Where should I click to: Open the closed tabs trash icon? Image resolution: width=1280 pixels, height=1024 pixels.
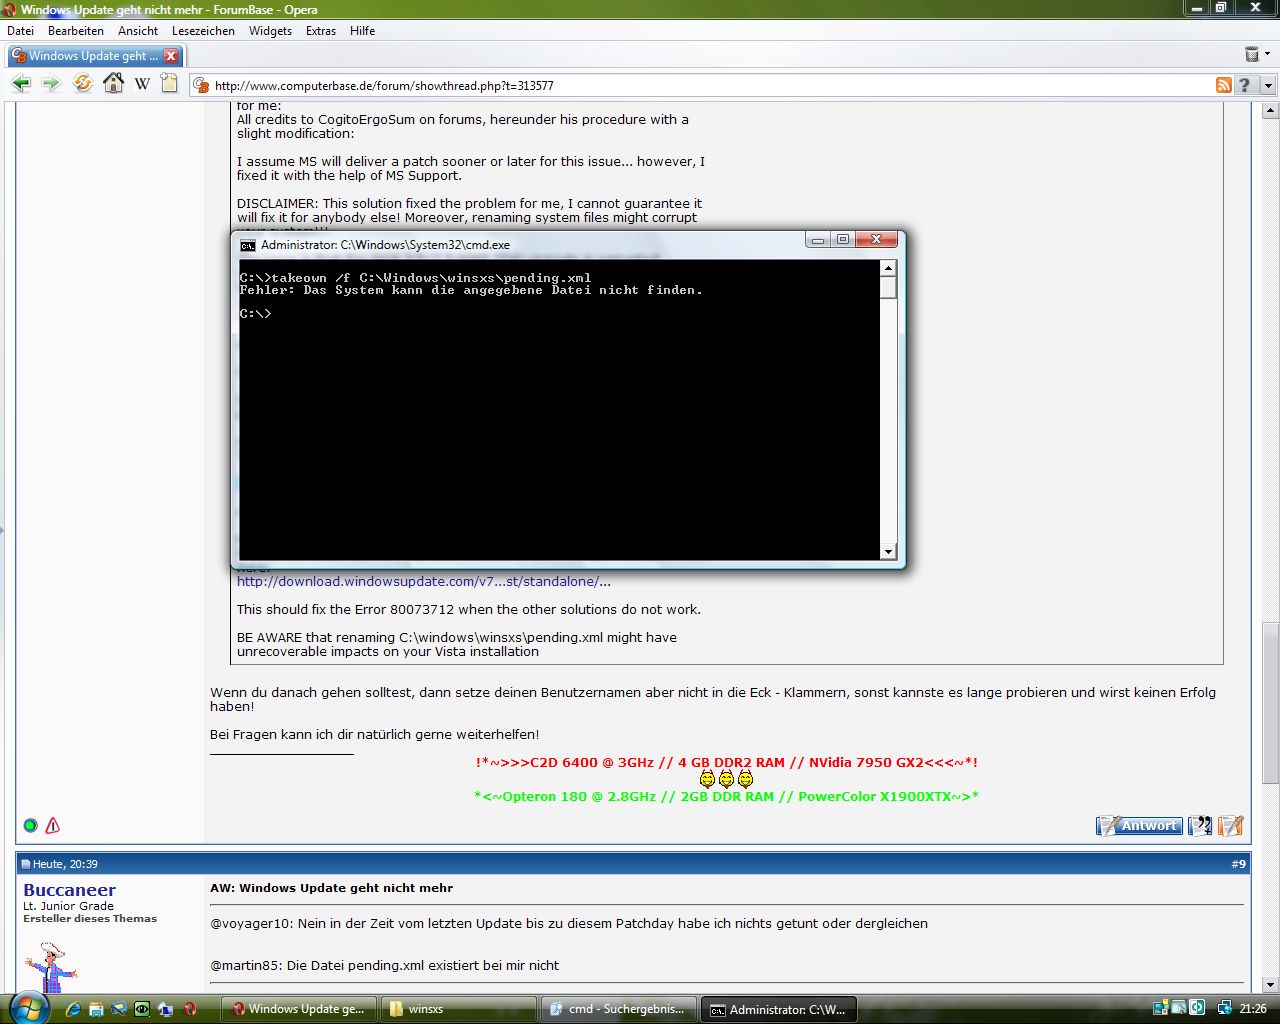click(1252, 54)
